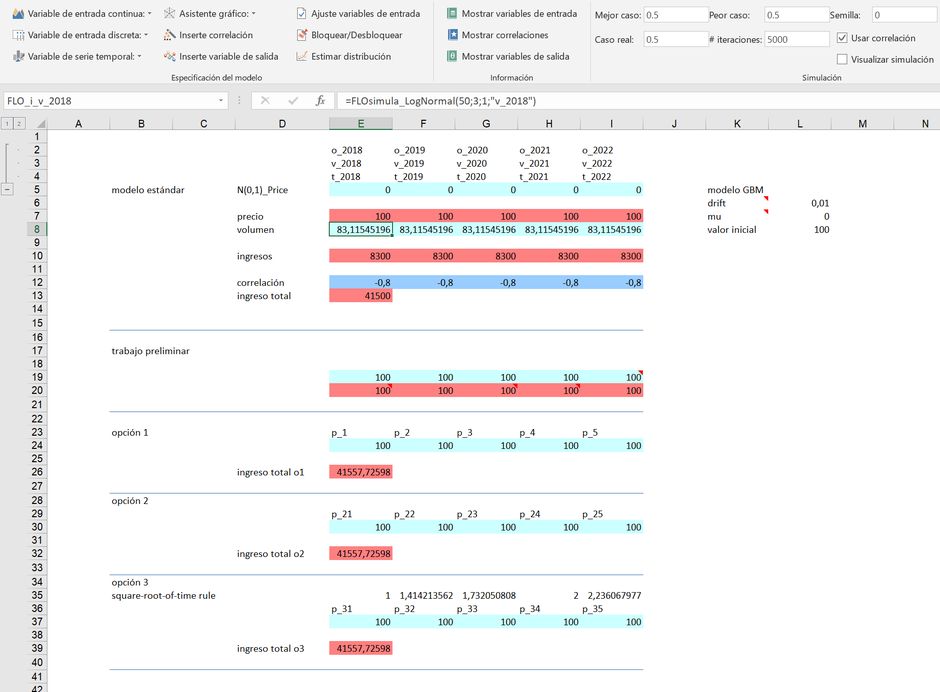Select the correlación -0,8 cell under o_2018

(361, 282)
